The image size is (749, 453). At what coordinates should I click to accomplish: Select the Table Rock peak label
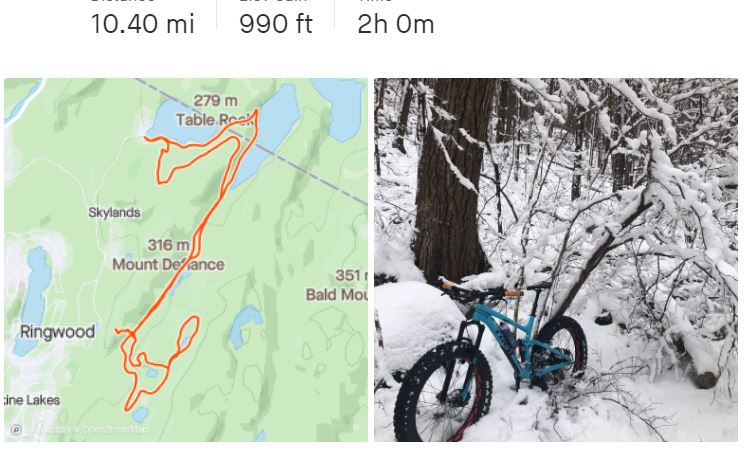tap(213, 119)
